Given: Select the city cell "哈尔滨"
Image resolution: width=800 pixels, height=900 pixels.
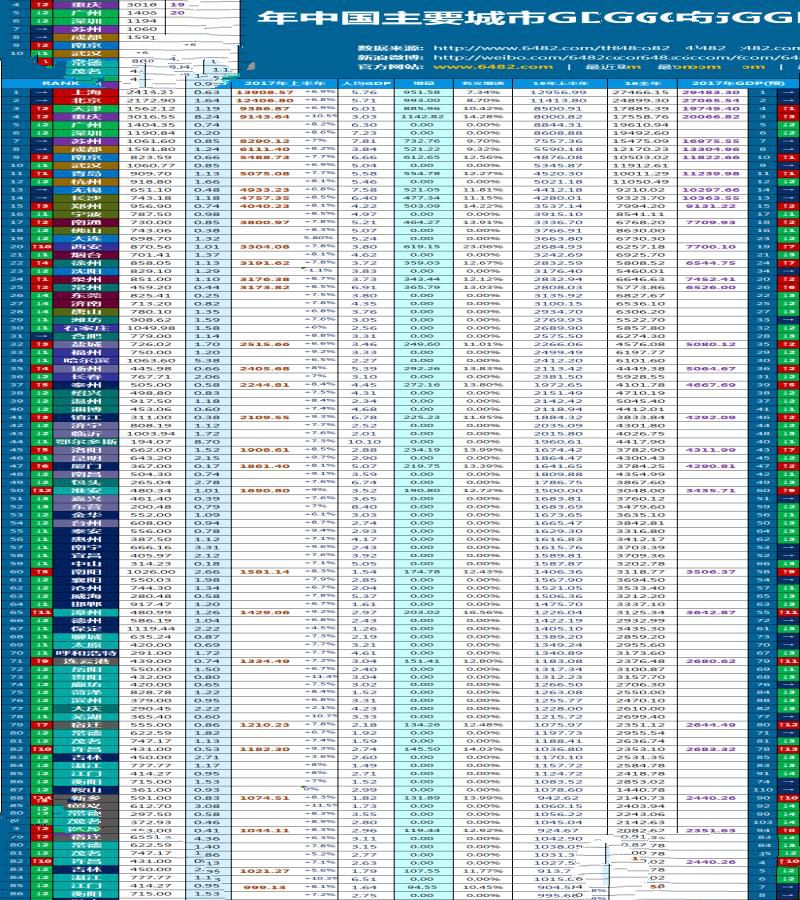Looking at the screenshot, I should click(86, 360).
